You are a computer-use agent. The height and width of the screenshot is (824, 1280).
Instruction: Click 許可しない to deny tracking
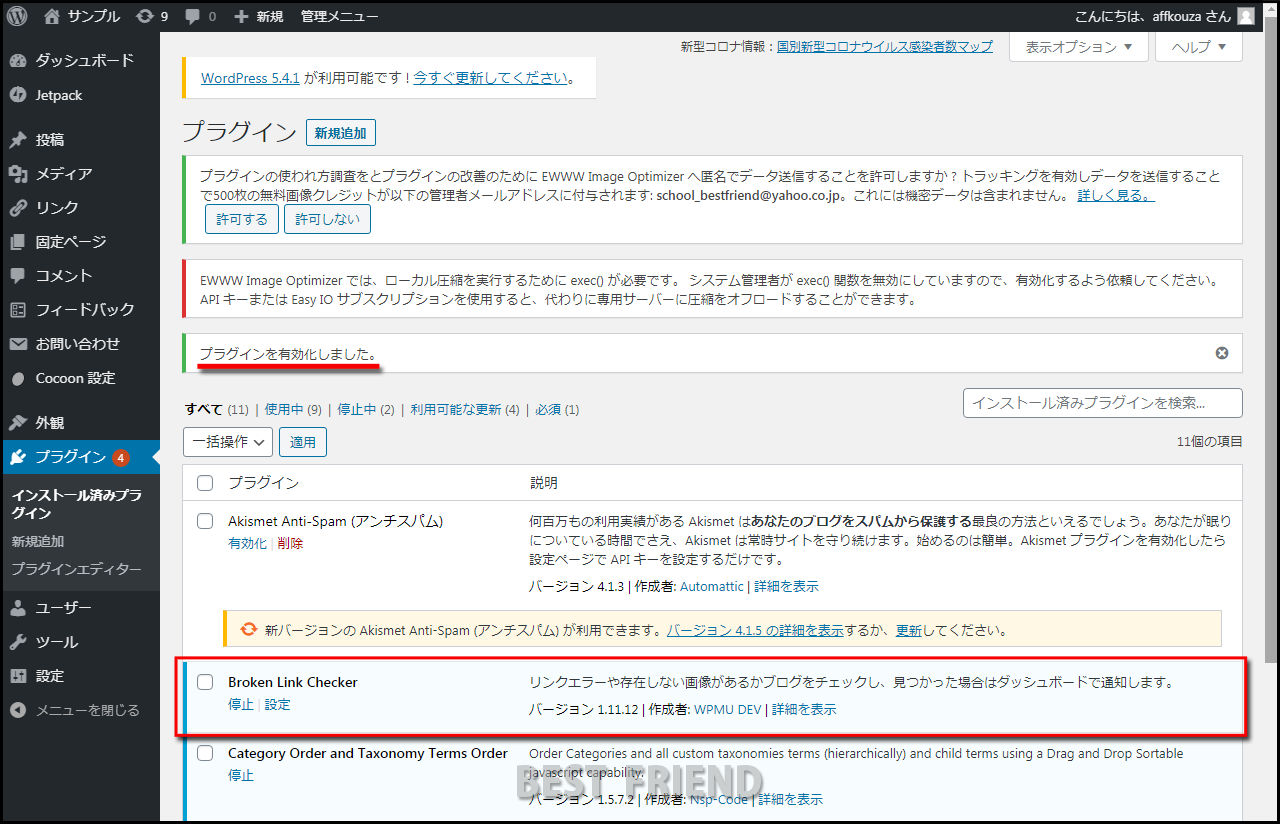pos(327,220)
